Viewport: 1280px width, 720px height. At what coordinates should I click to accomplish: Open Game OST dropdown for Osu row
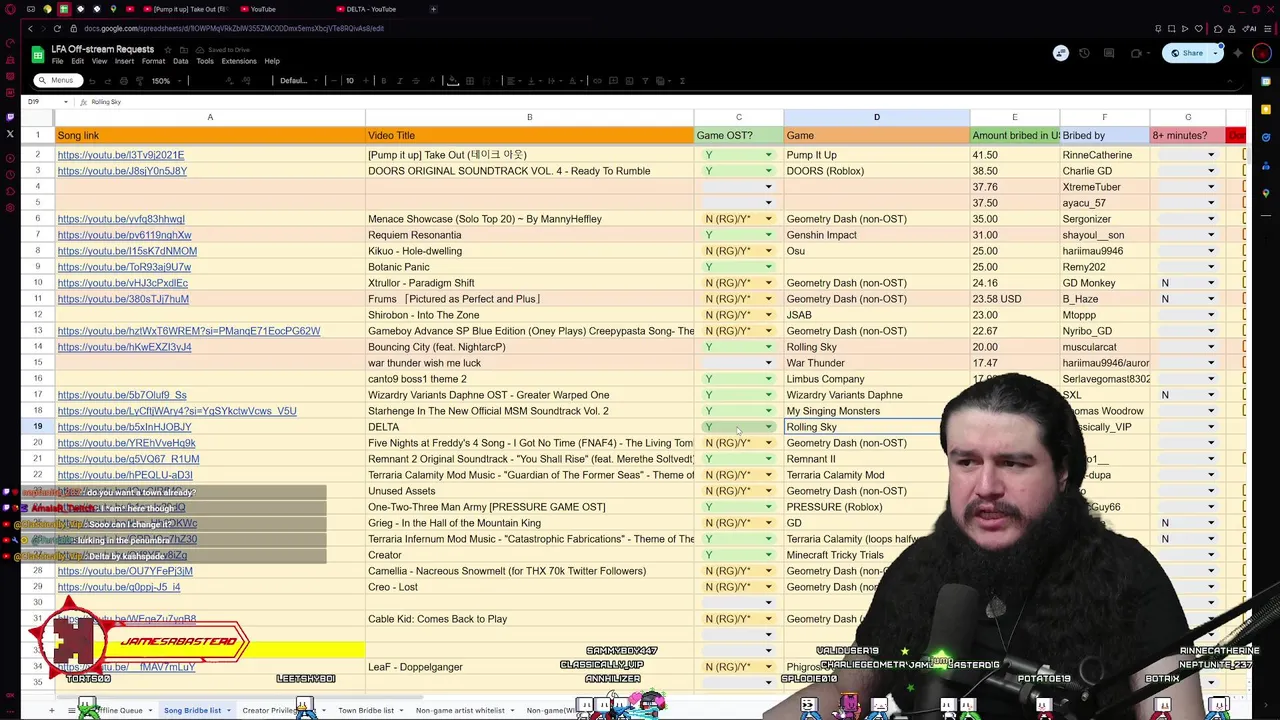(x=768, y=251)
